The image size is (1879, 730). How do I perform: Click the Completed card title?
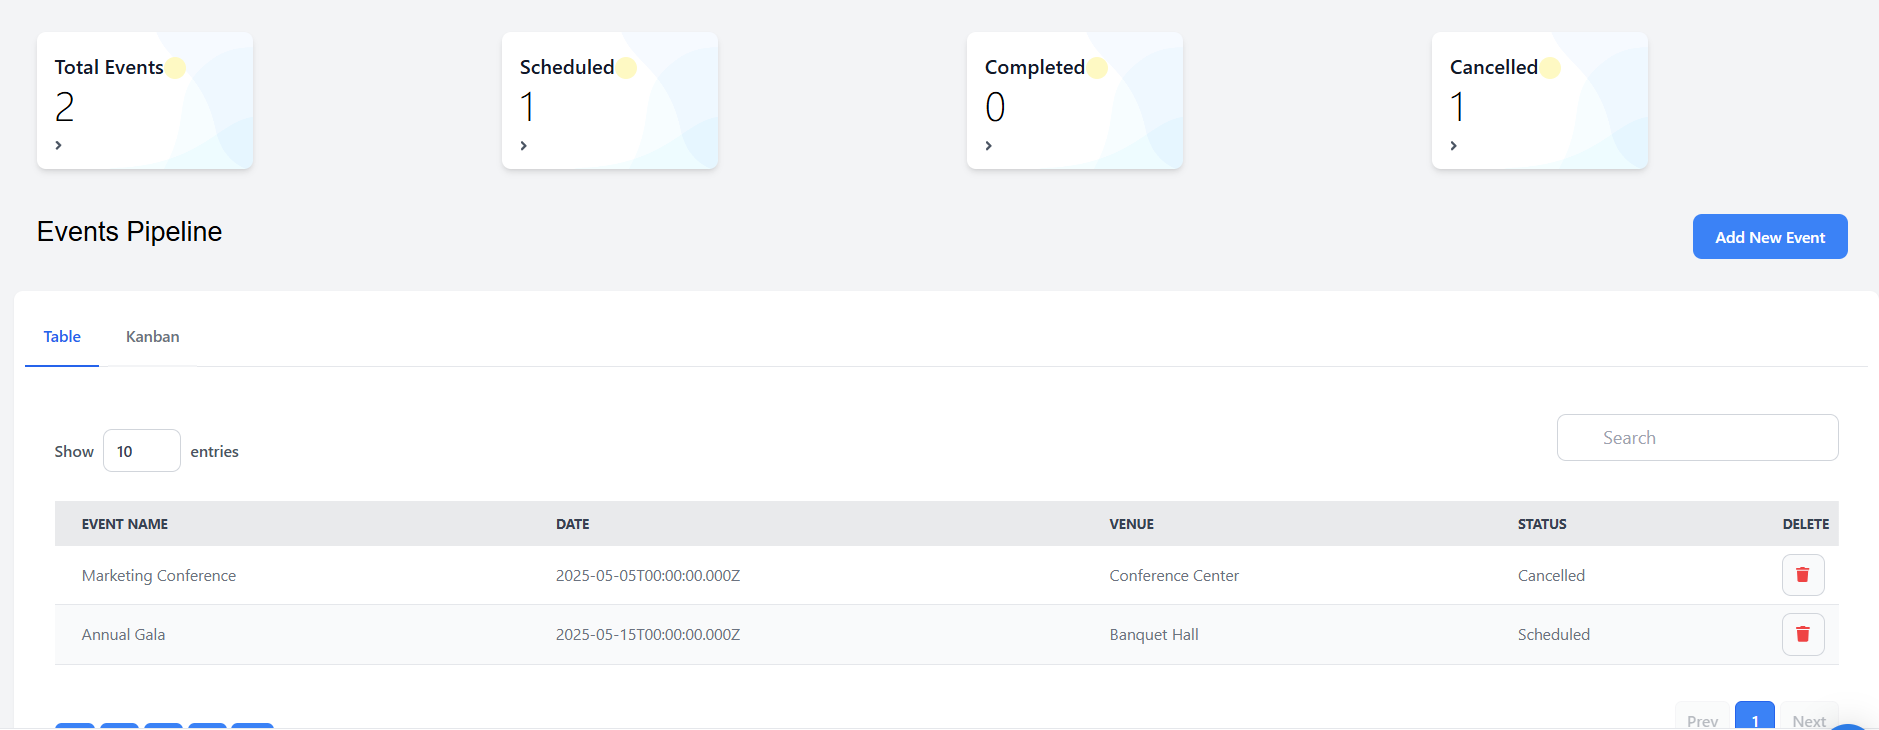click(x=1035, y=67)
